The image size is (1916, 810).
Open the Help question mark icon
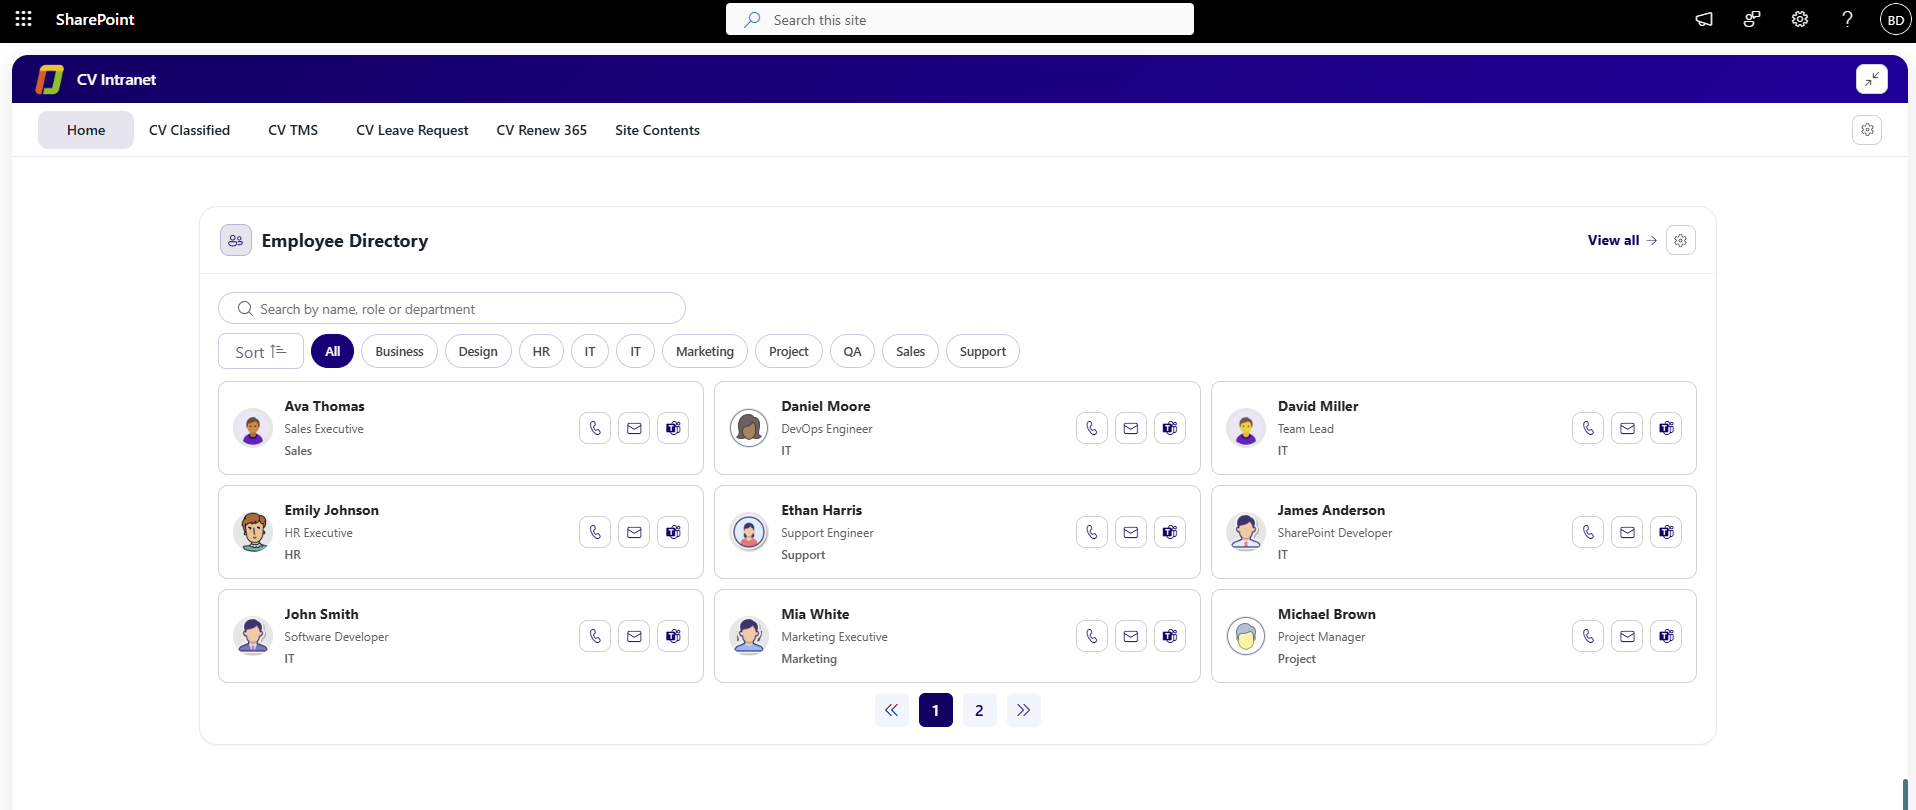coord(1848,19)
